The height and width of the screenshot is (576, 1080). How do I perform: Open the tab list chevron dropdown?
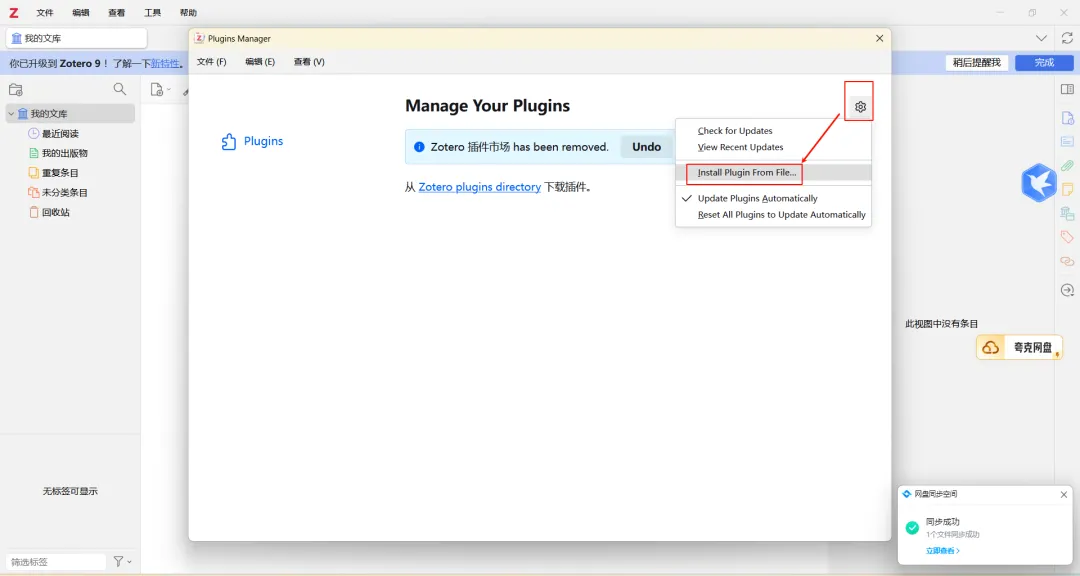point(1041,38)
